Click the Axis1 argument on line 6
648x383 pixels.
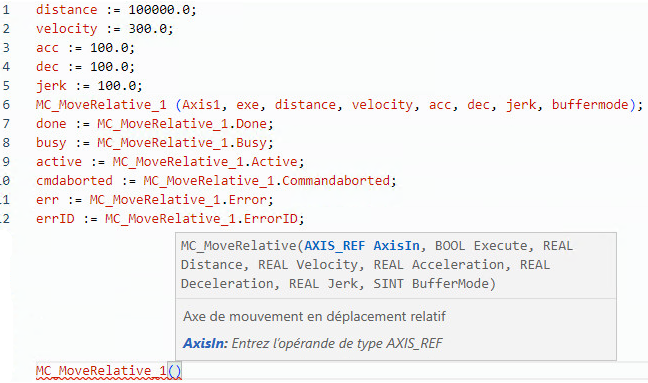201,105
